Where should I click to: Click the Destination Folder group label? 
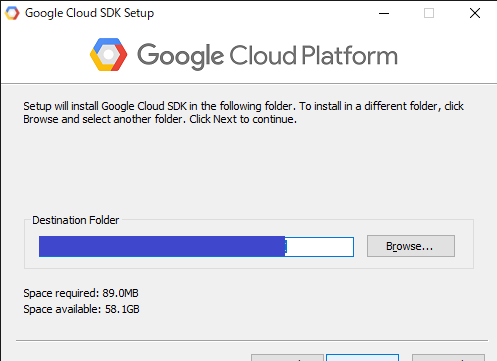coord(75,220)
